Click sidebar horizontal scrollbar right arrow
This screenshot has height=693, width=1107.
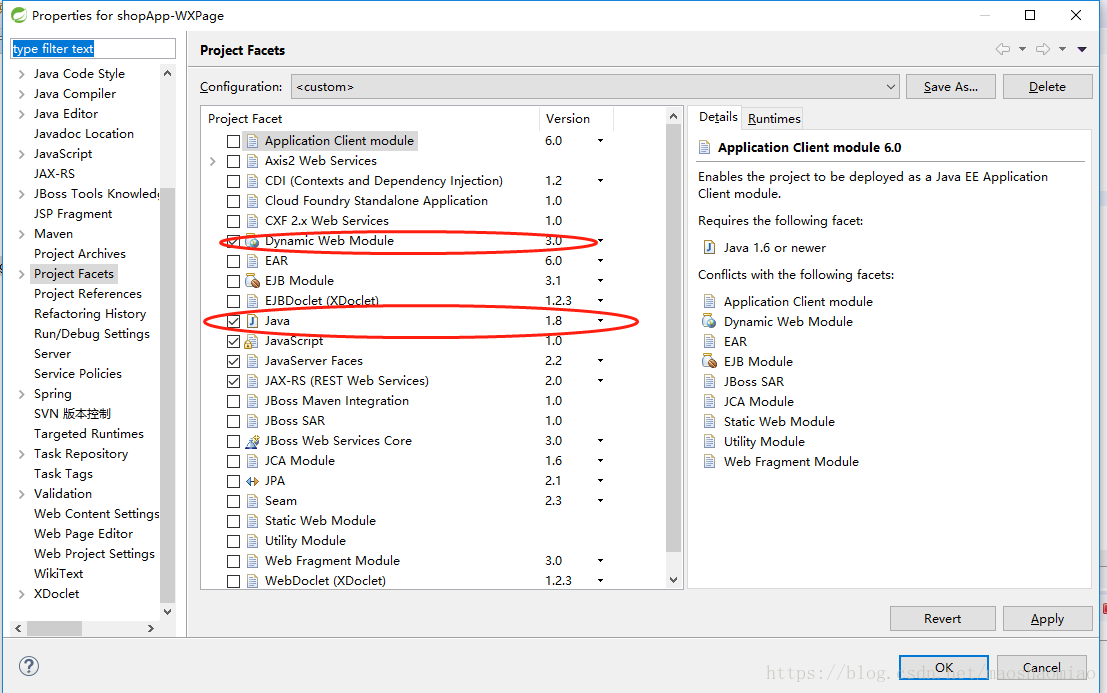[x=150, y=628]
